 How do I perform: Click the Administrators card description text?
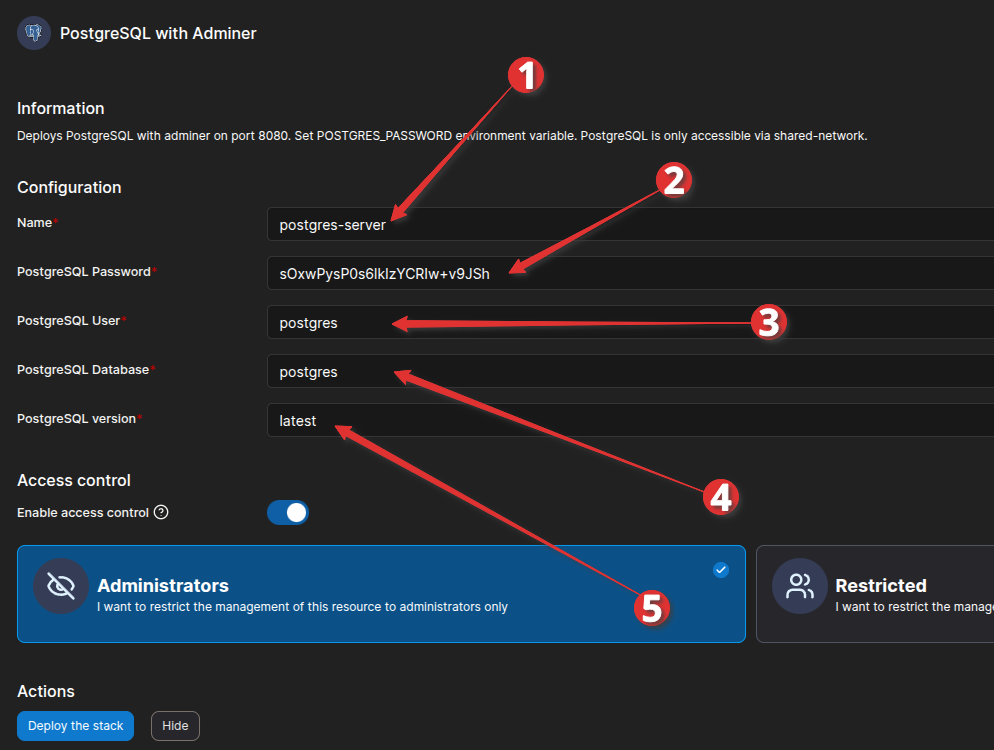point(302,607)
